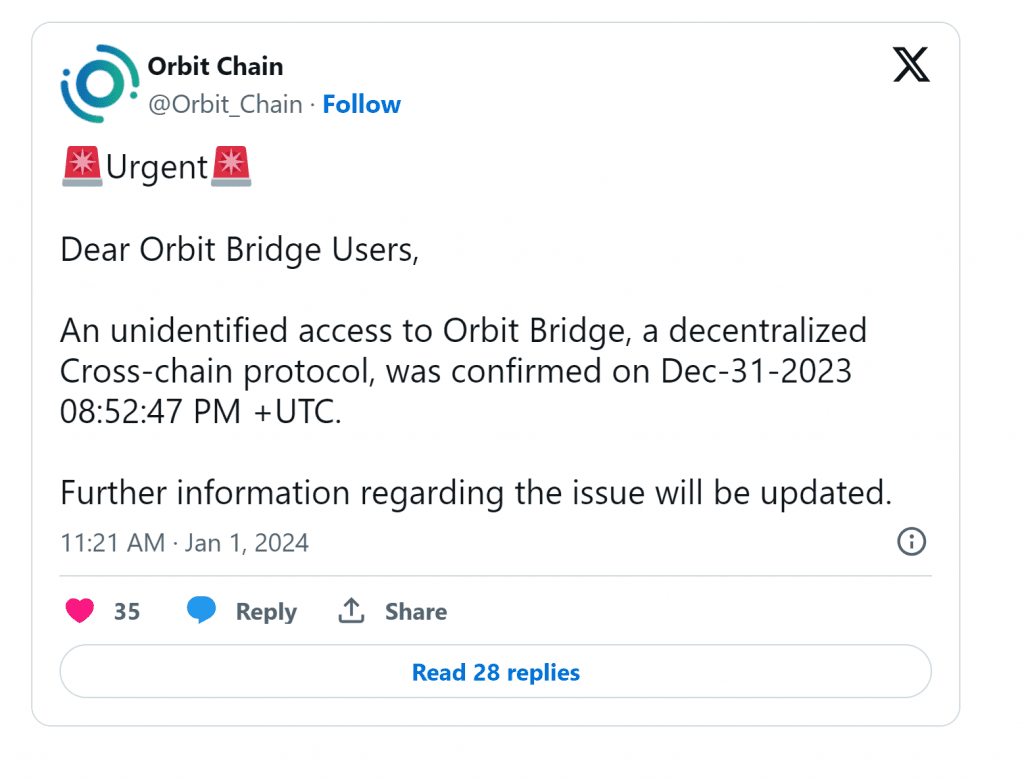This screenshot has width=1024, height=782.
Task: Click the Further information sentence
Action: coord(475,493)
